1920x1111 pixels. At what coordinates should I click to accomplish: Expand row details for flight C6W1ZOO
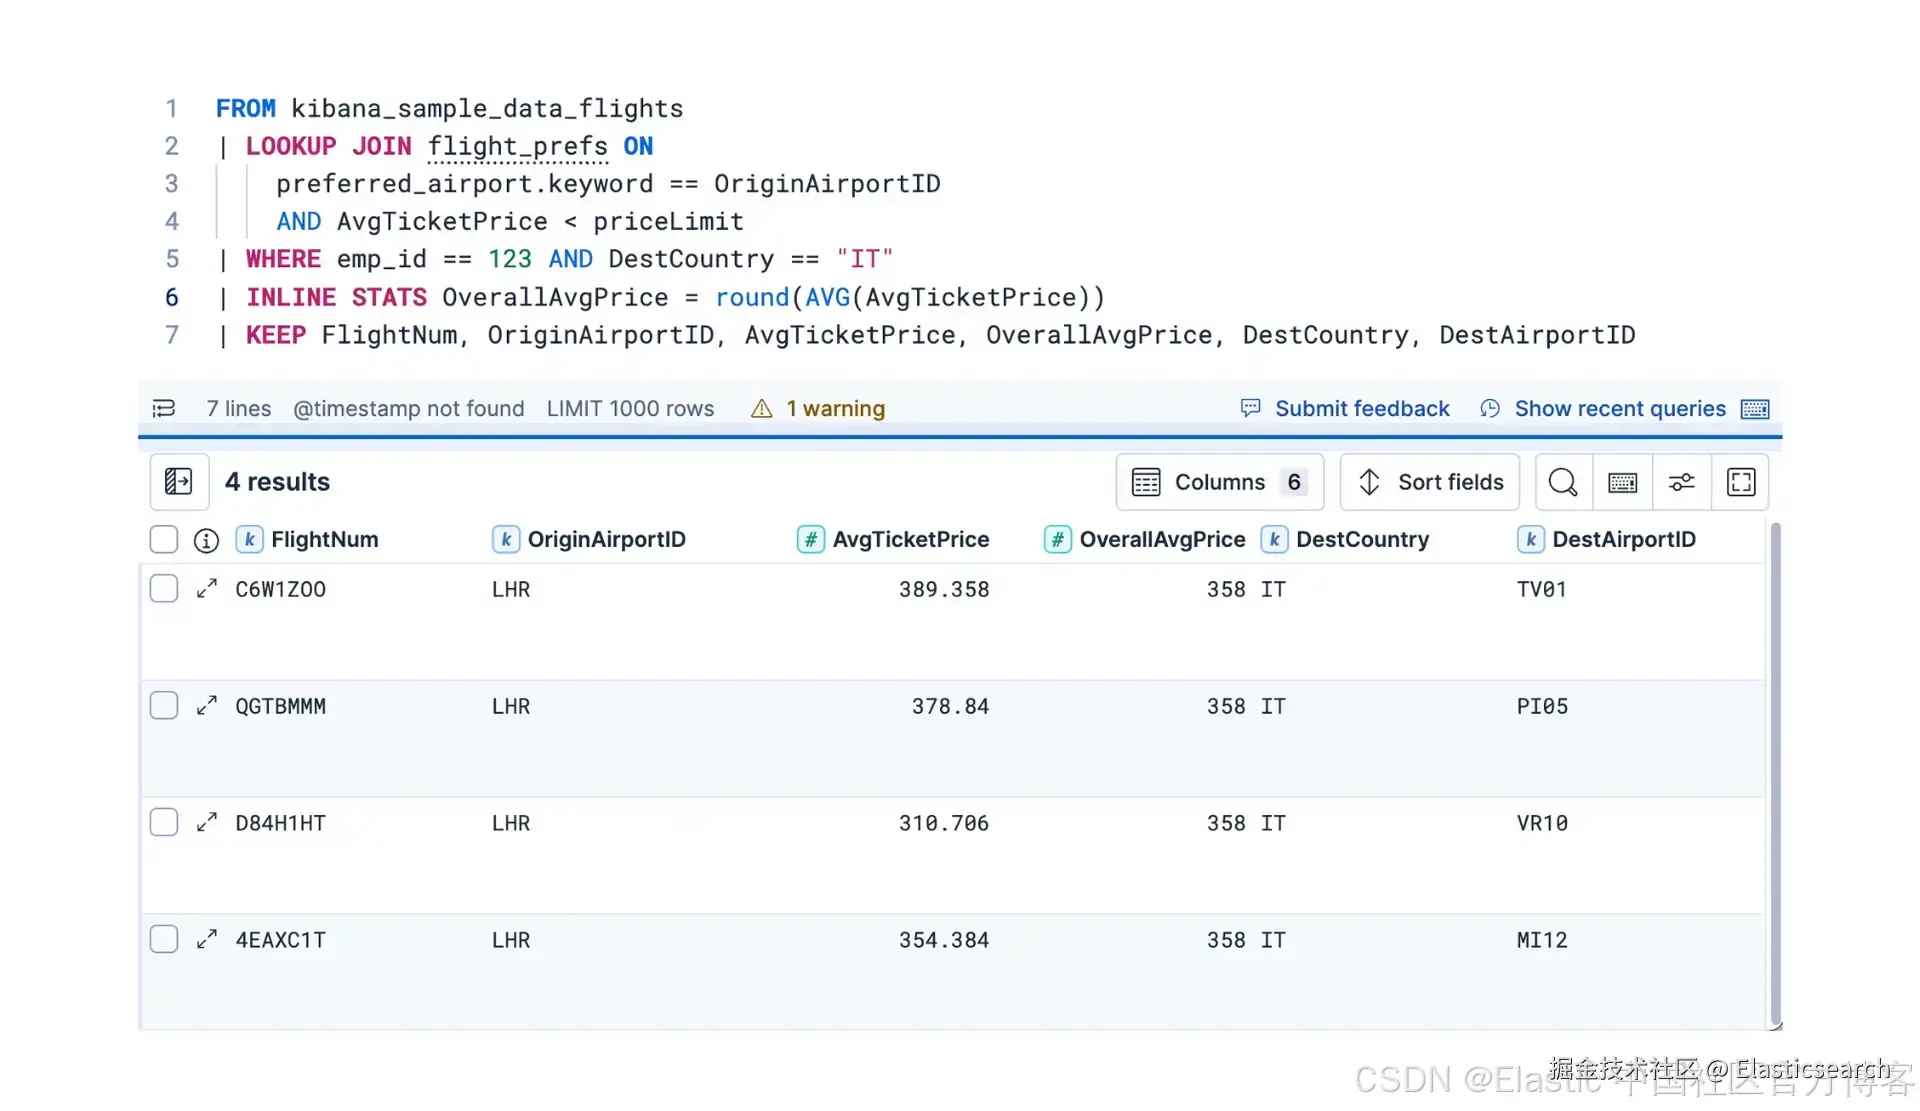(x=207, y=589)
